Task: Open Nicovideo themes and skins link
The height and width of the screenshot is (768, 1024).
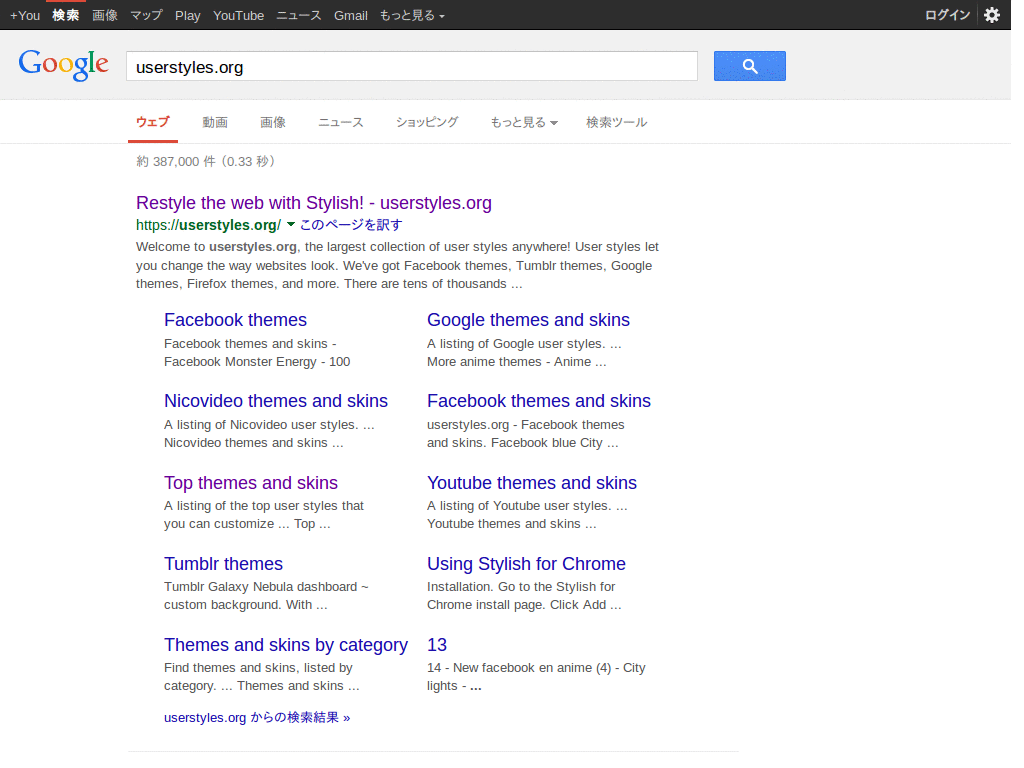Action: 276,401
